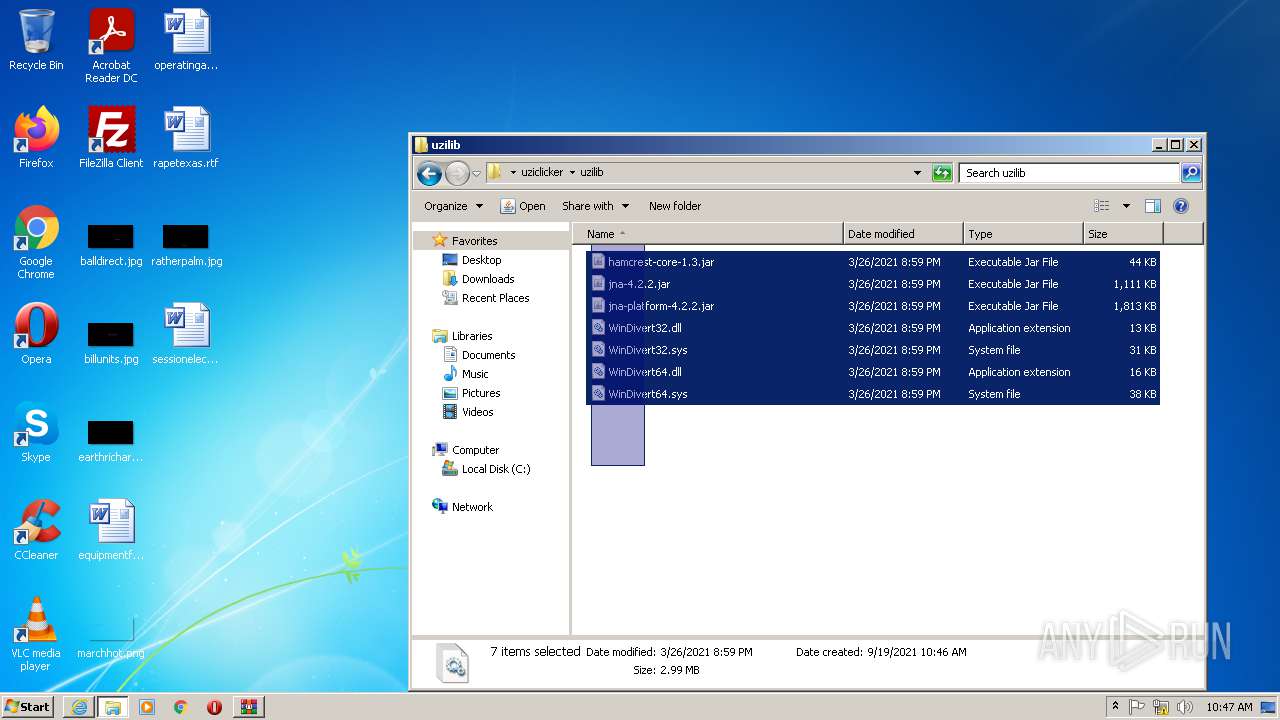Click the Opera taskbar icon
Image resolution: width=1280 pixels, height=720 pixels.
pos(214,707)
